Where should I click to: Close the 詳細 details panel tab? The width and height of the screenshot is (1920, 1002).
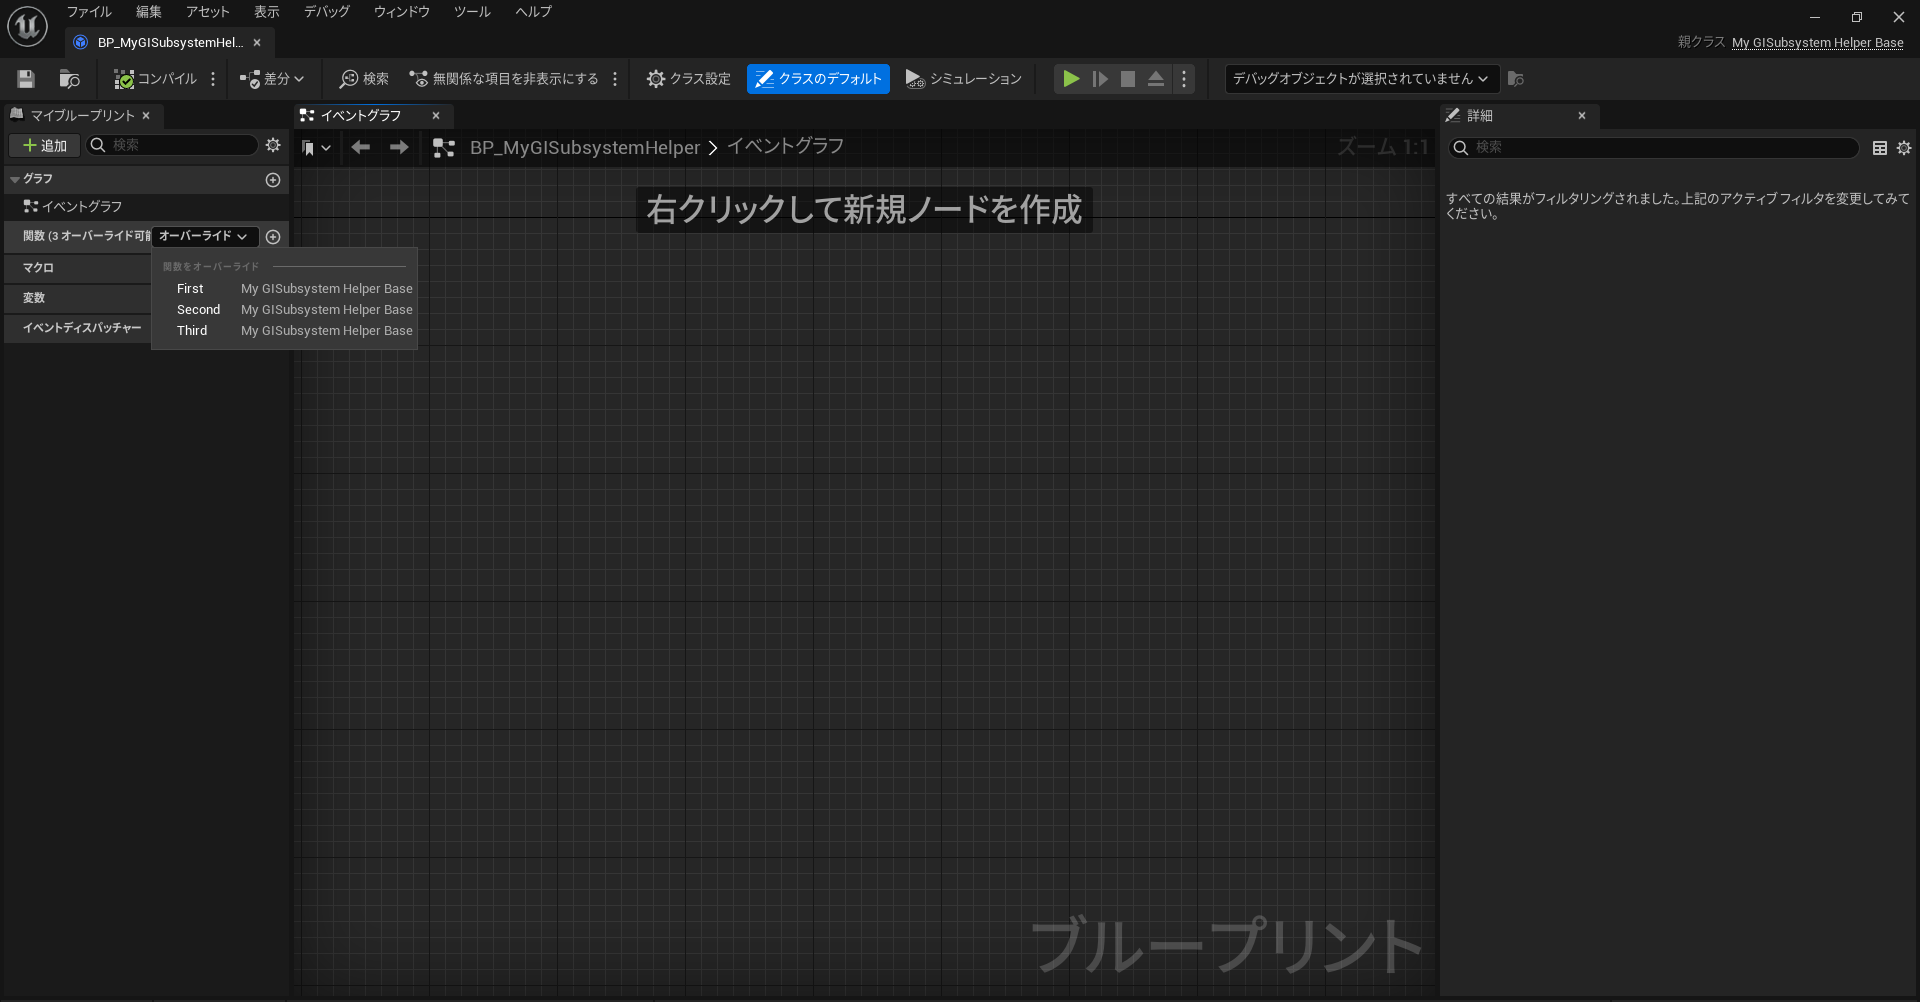1582,116
